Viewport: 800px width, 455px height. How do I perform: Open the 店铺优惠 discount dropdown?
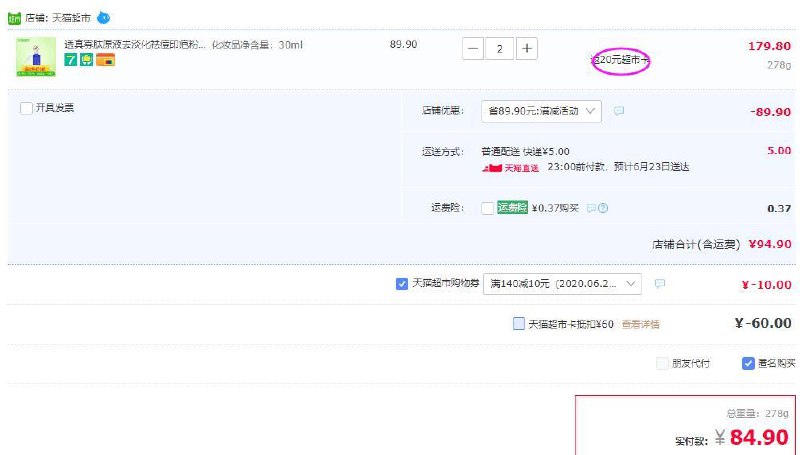pyautogui.click(x=541, y=111)
